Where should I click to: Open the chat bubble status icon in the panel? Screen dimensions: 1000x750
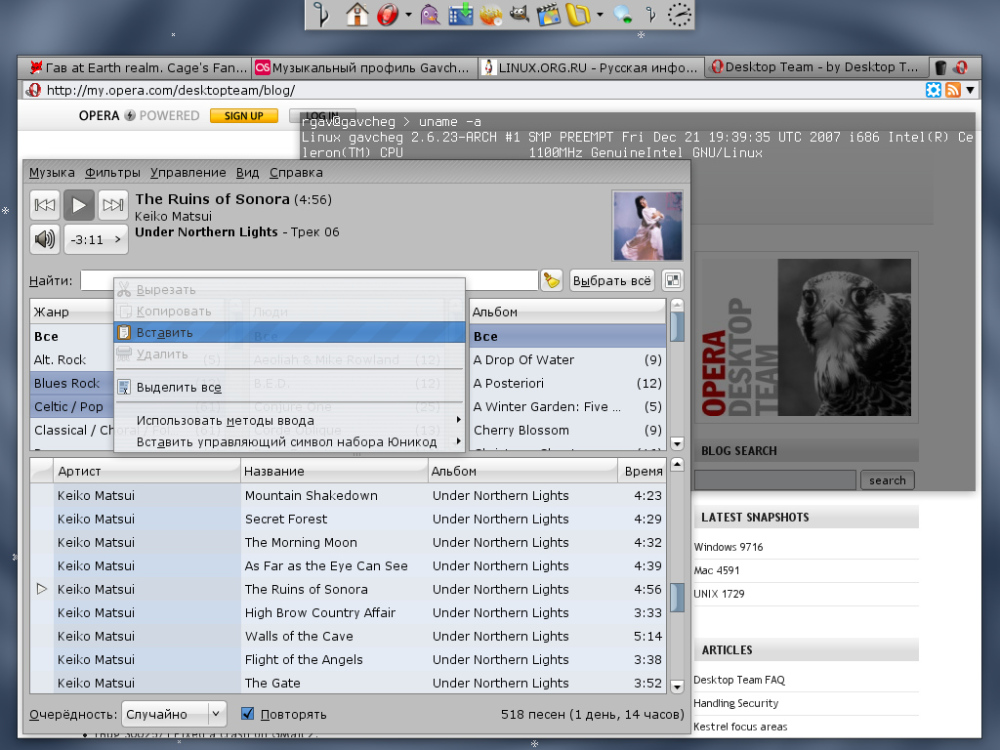[x=622, y=14]
